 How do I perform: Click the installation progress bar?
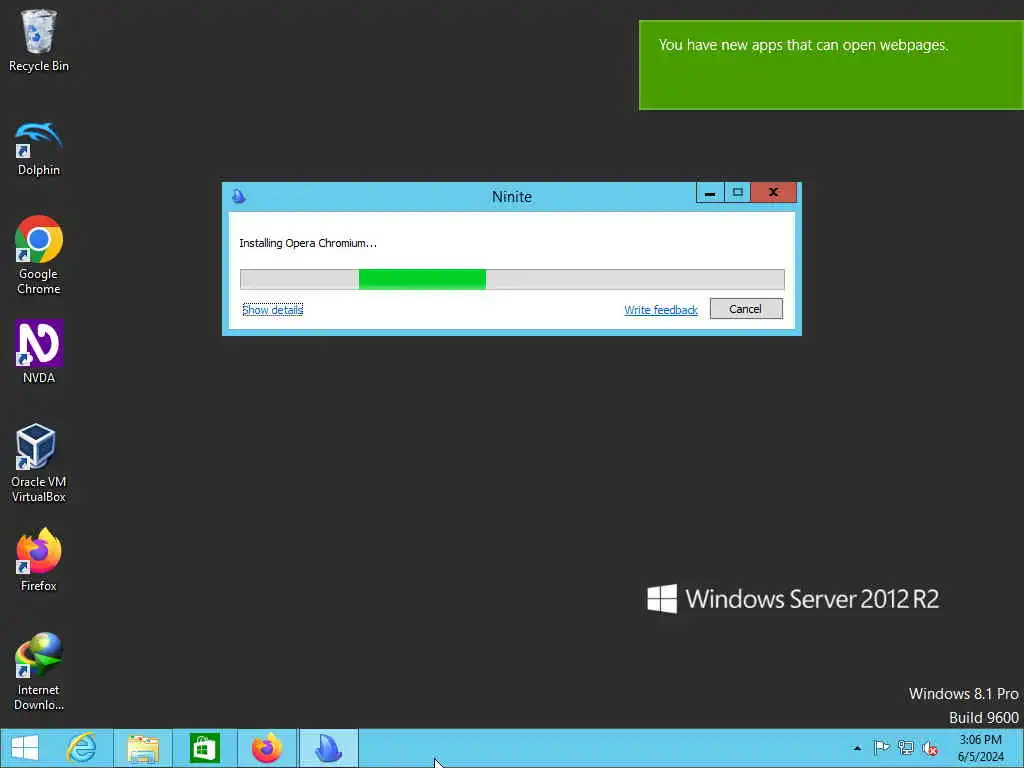pos(512,279)
